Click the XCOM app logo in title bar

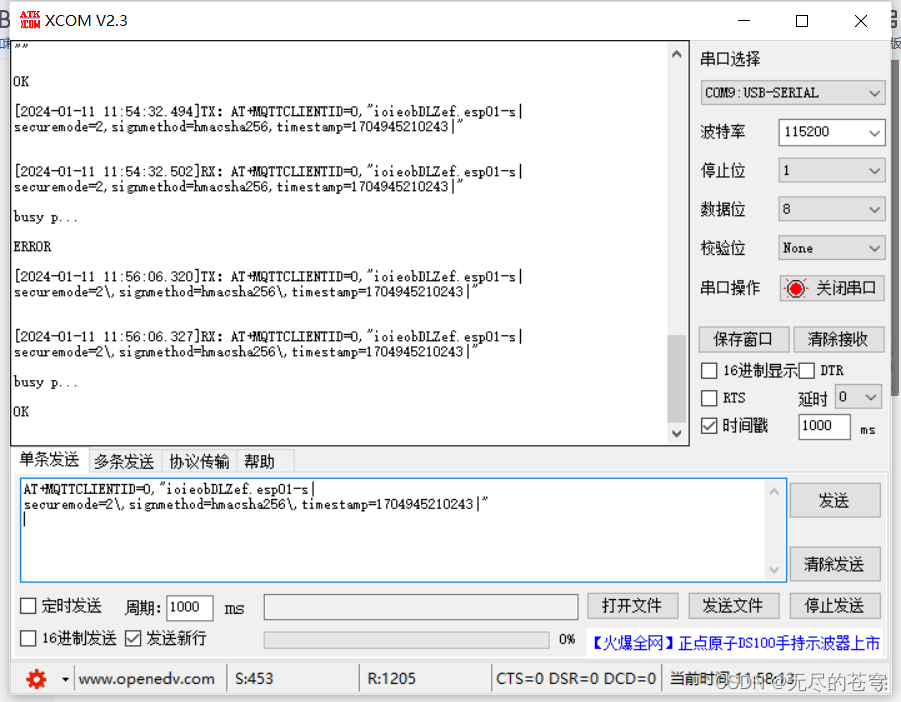pos(30,20)
